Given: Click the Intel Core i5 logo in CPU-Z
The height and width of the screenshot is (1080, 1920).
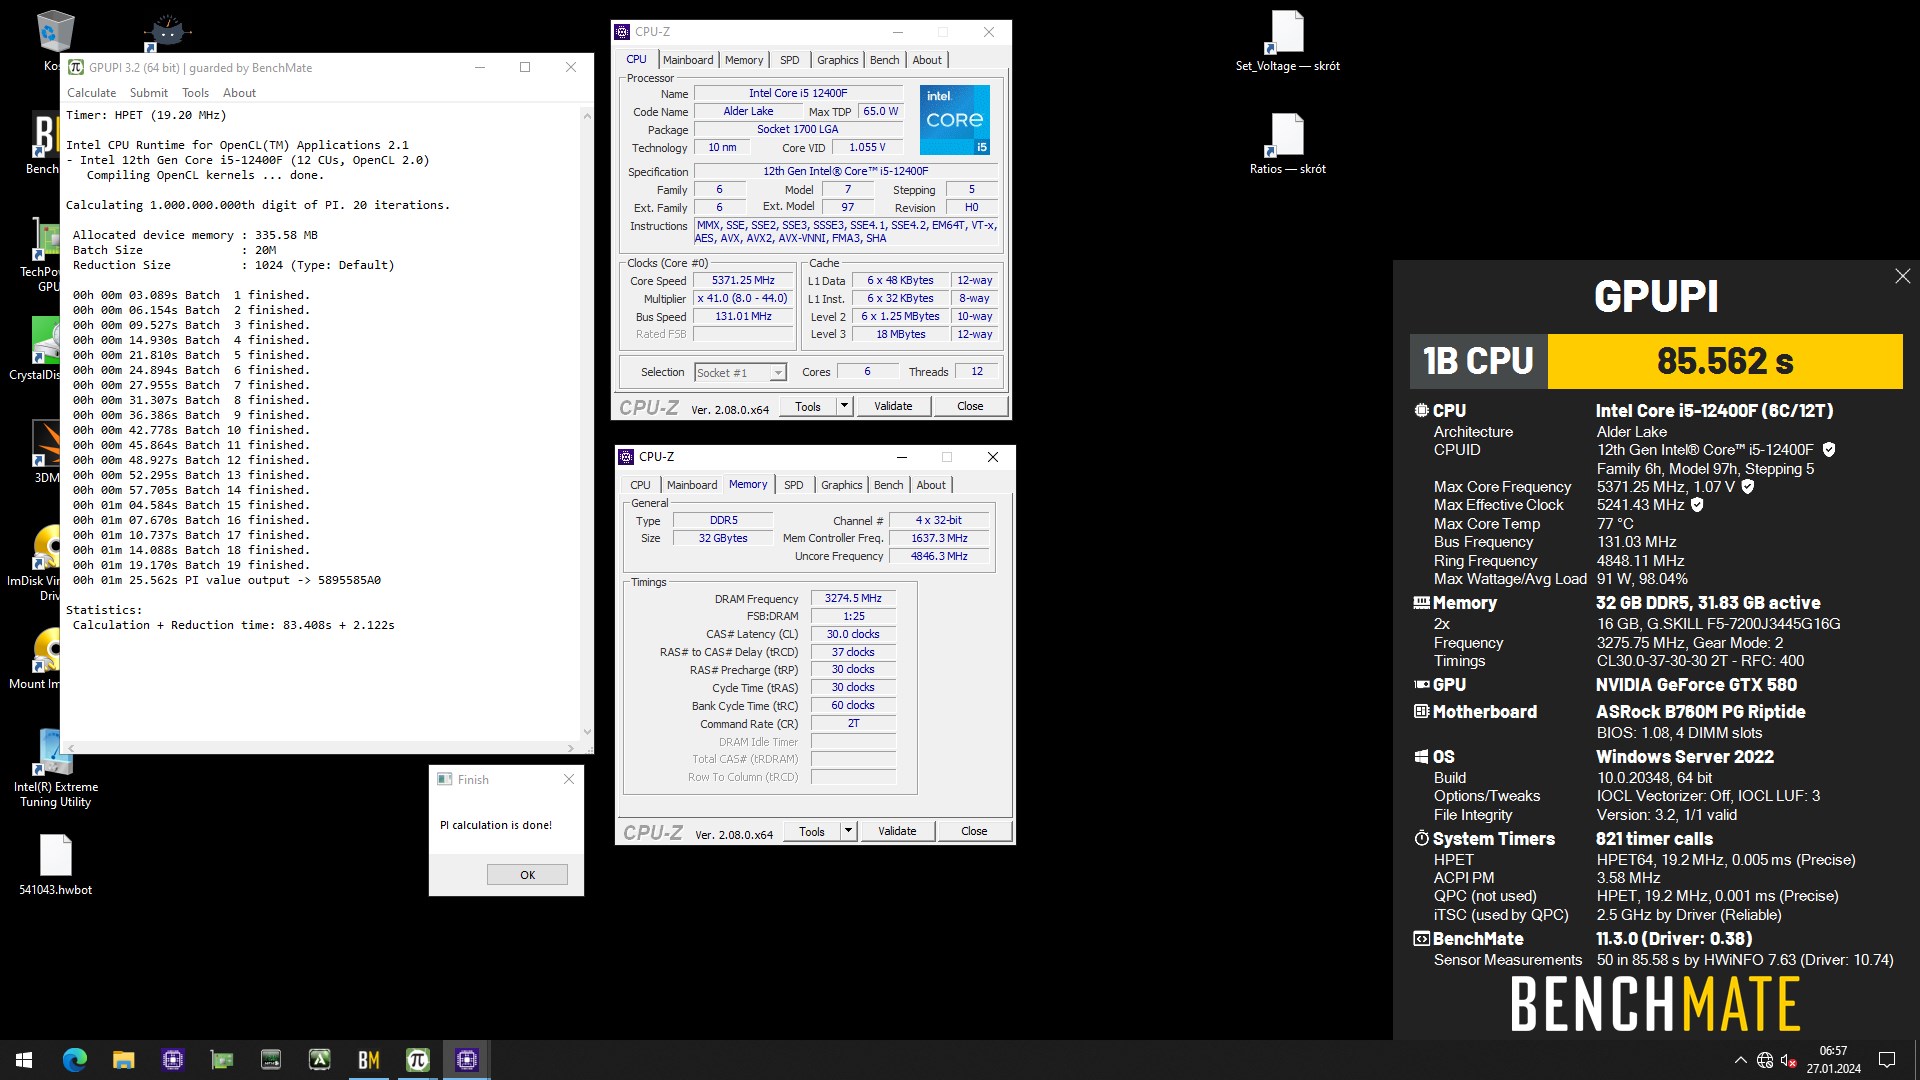Looking at the screenshot, I should pyautogui.click(x=954, y=120).
